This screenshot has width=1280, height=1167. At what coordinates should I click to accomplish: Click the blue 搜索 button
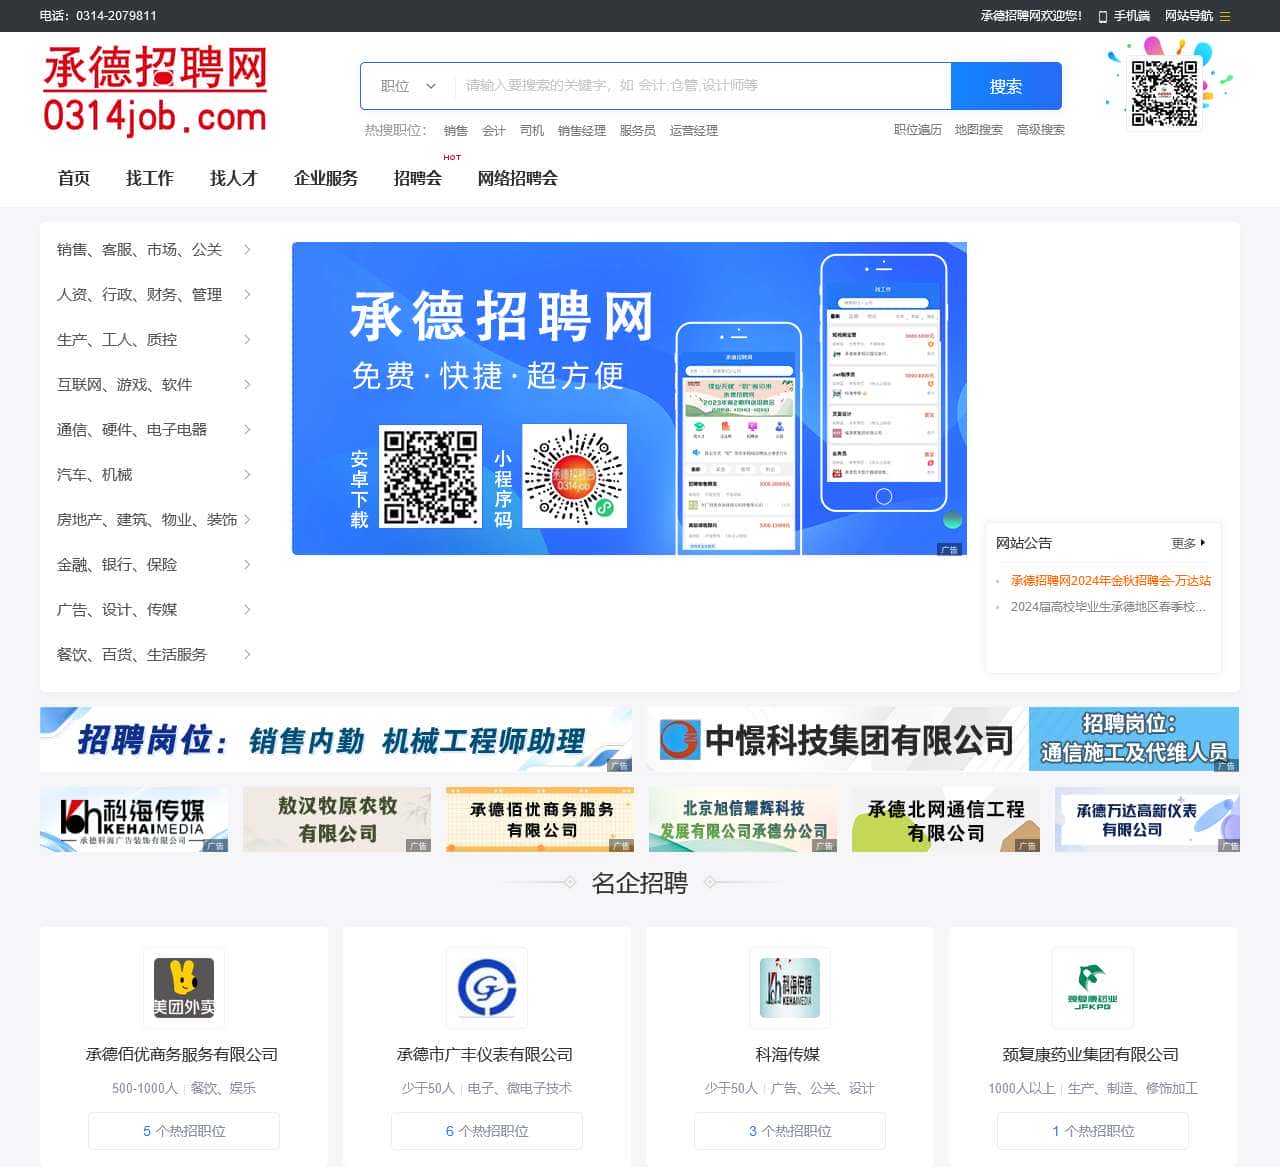point(1006,86)
